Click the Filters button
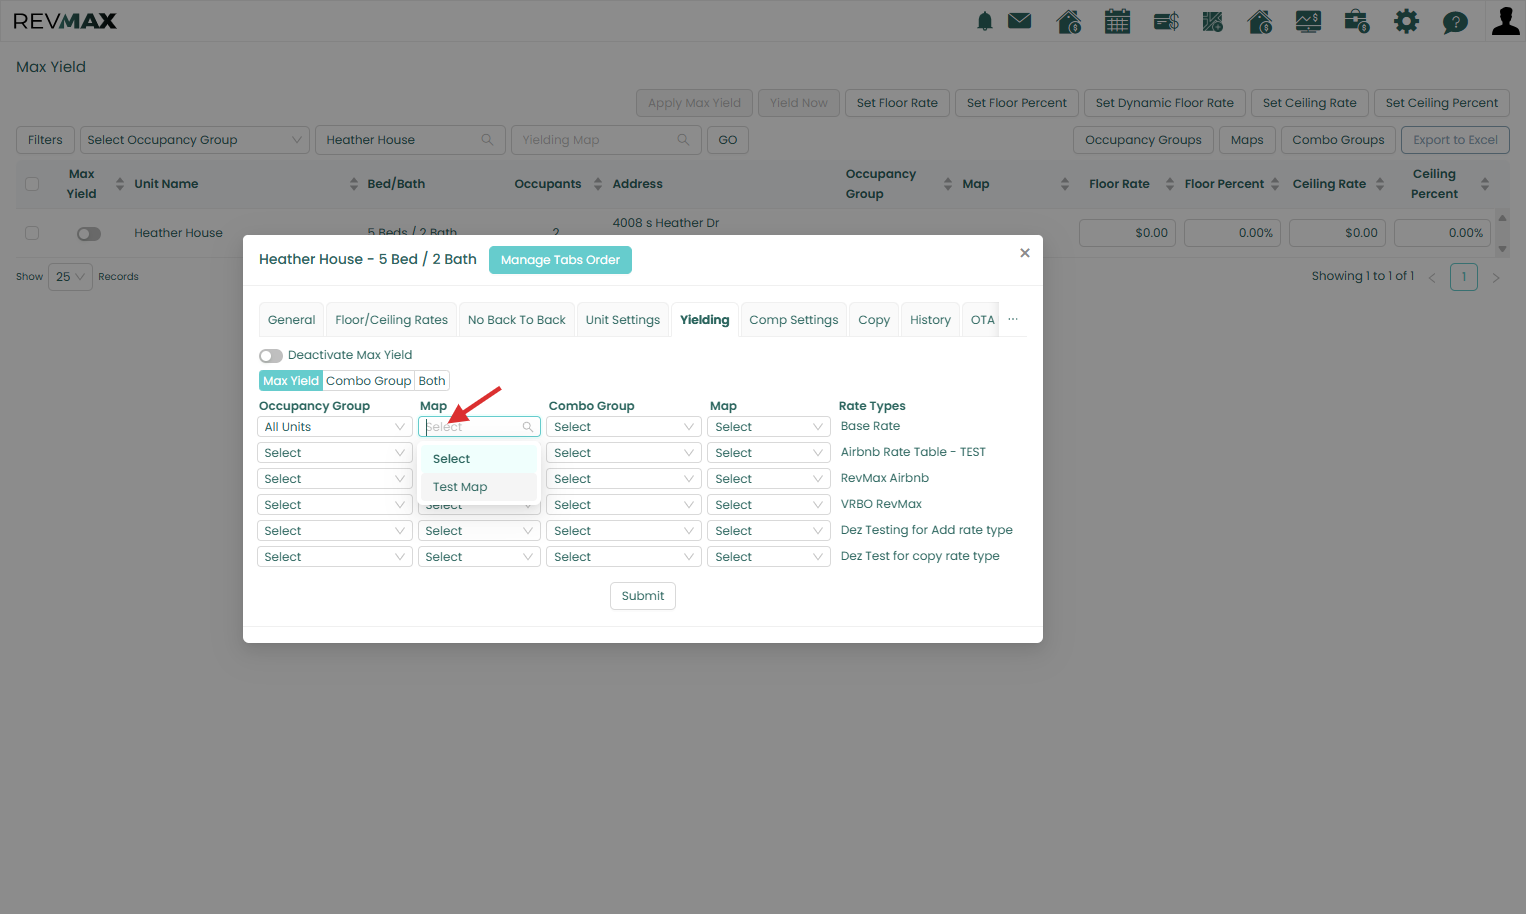 point(45,140)
